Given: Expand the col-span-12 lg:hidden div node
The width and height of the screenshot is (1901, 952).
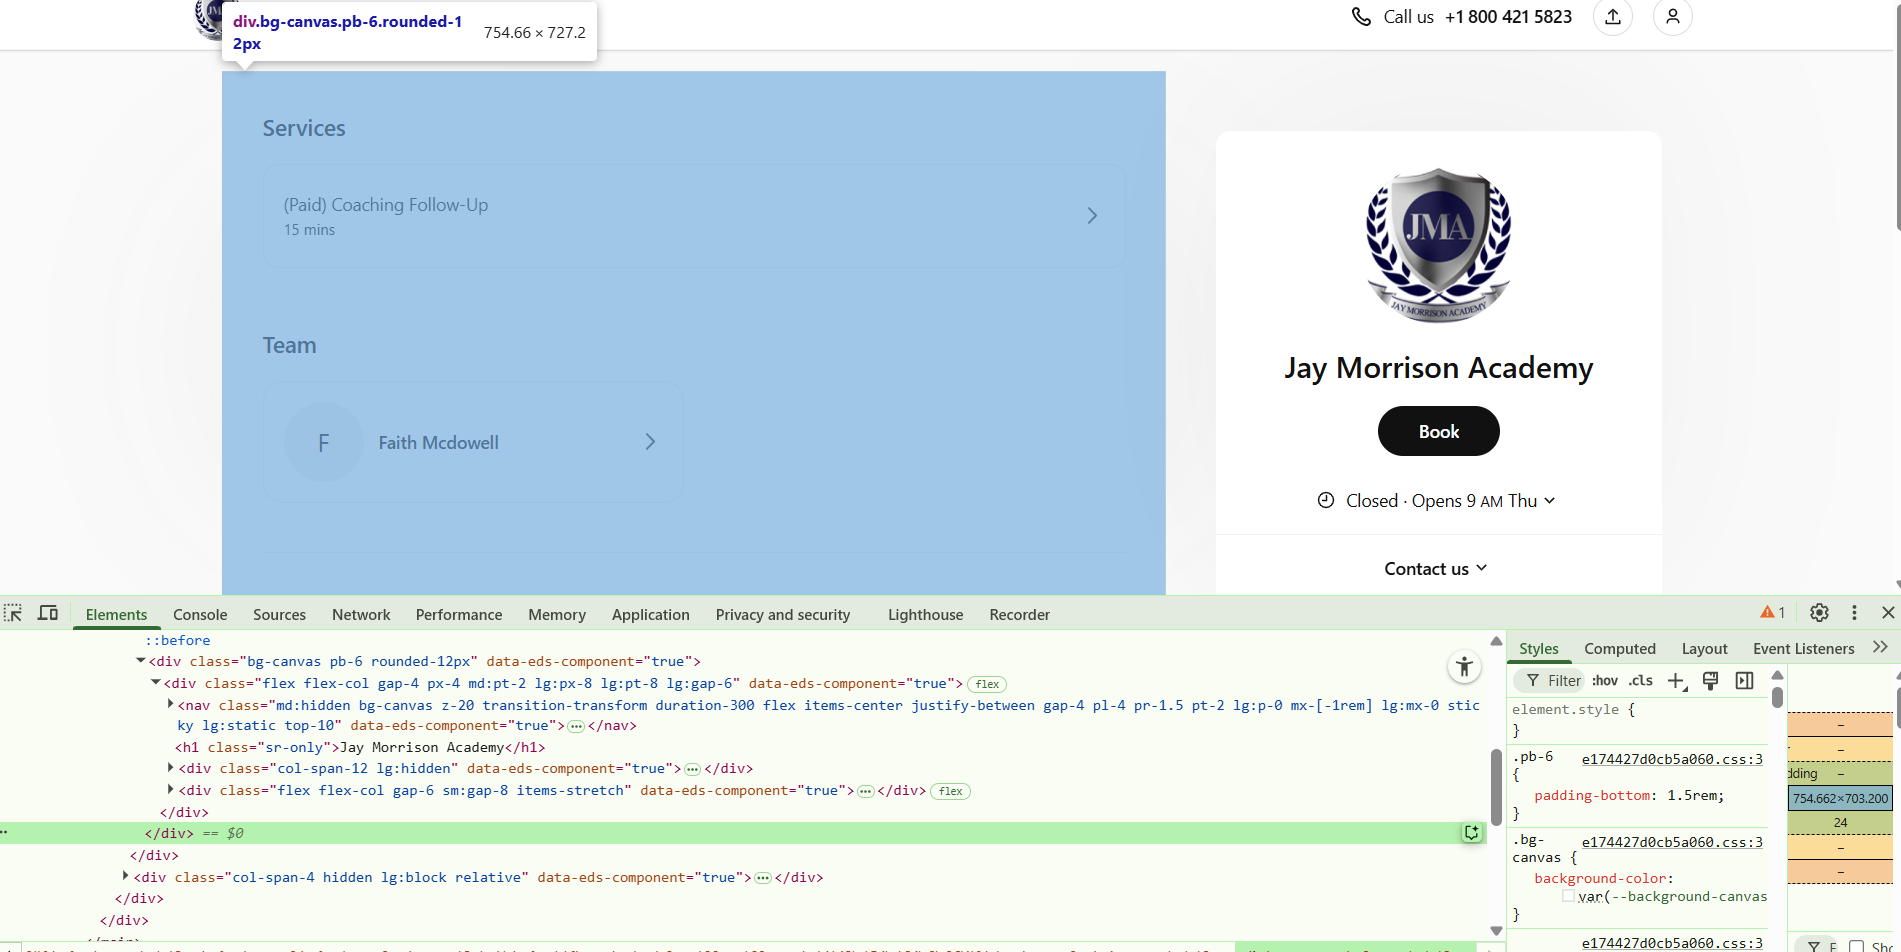Looking at the screenshot, I should (x=170, y=768).
